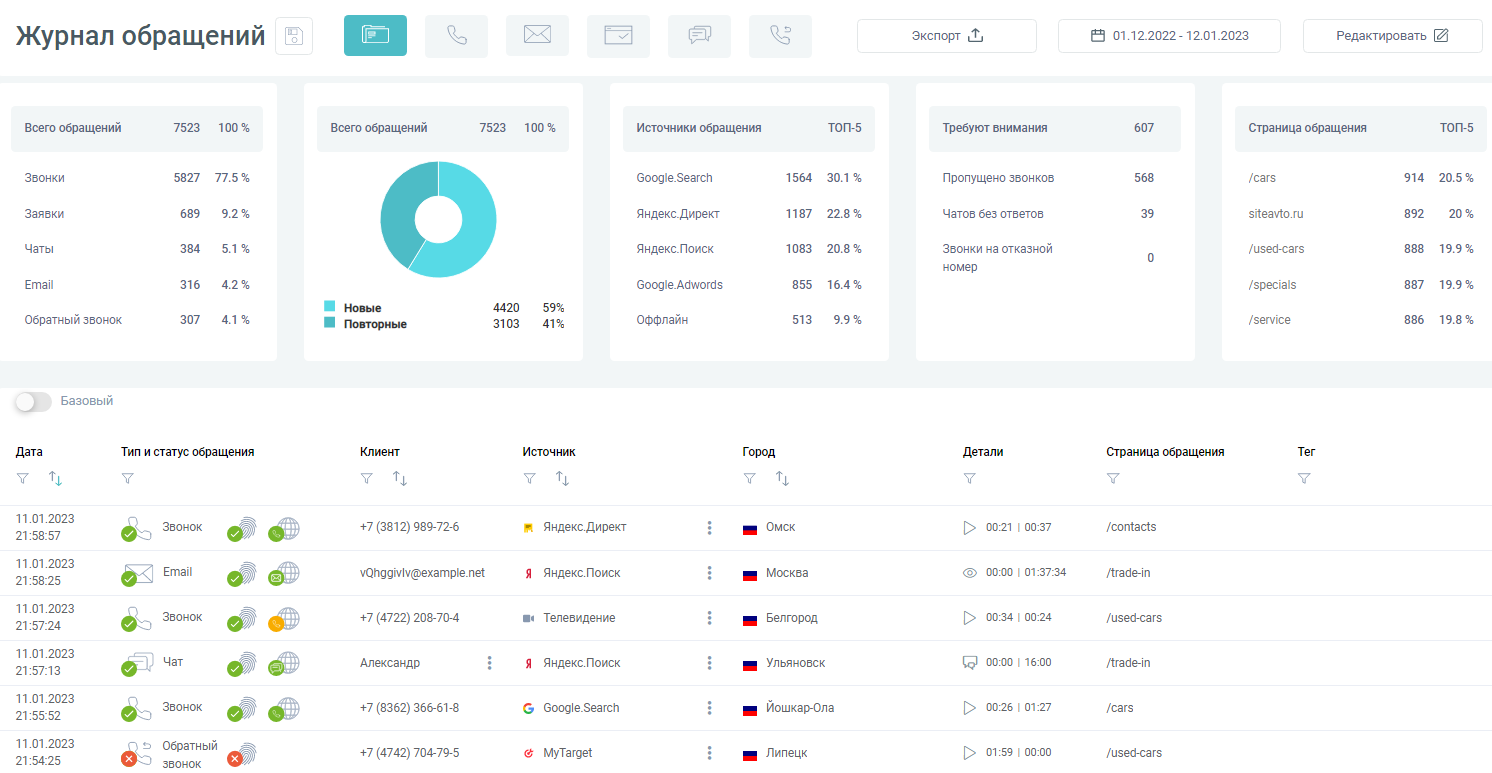Open three-dot menu next to Александр
Image resolution: width=1492 pixels, height=773 pixels.
point(489,663)
